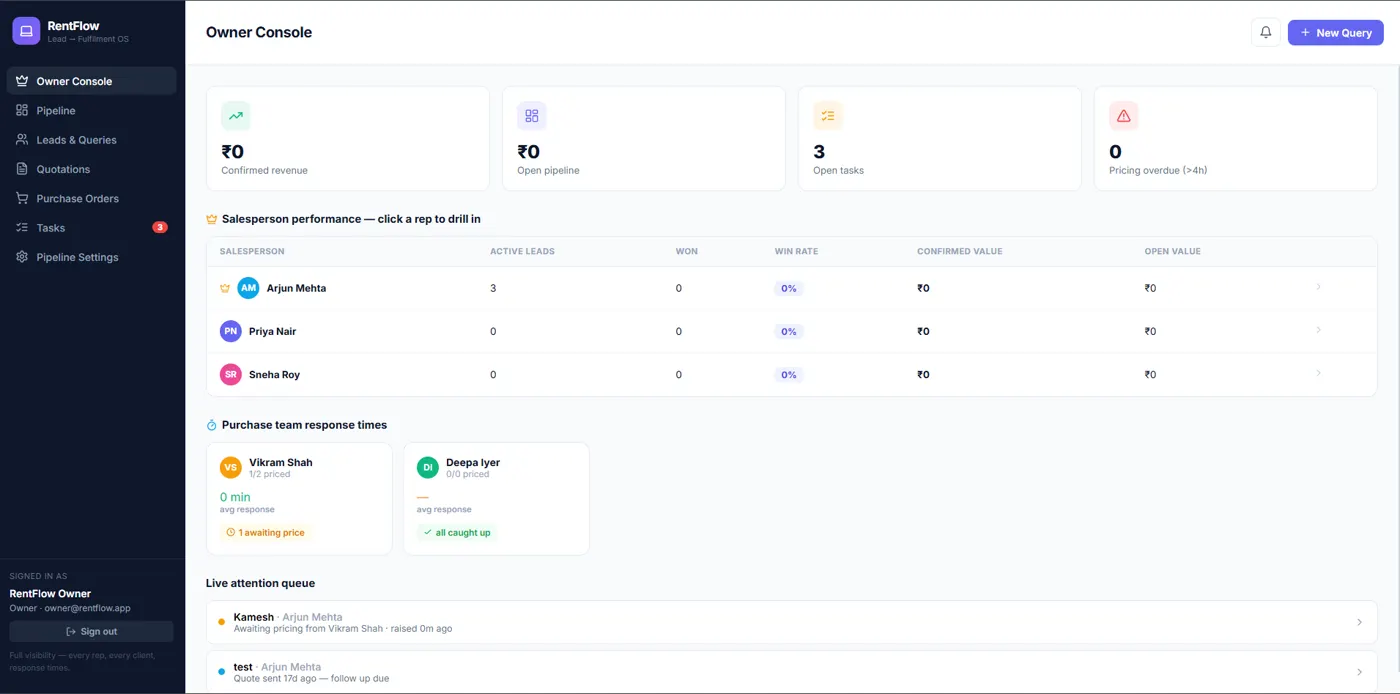Navigate to Leads & Queries

[91, 140]
